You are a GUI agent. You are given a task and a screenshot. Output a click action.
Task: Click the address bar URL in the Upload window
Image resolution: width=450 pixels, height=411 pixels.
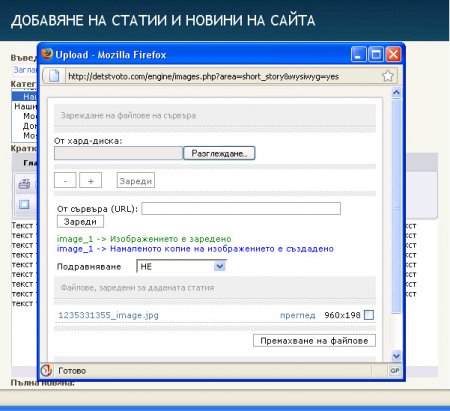click(x=203, y=76)
